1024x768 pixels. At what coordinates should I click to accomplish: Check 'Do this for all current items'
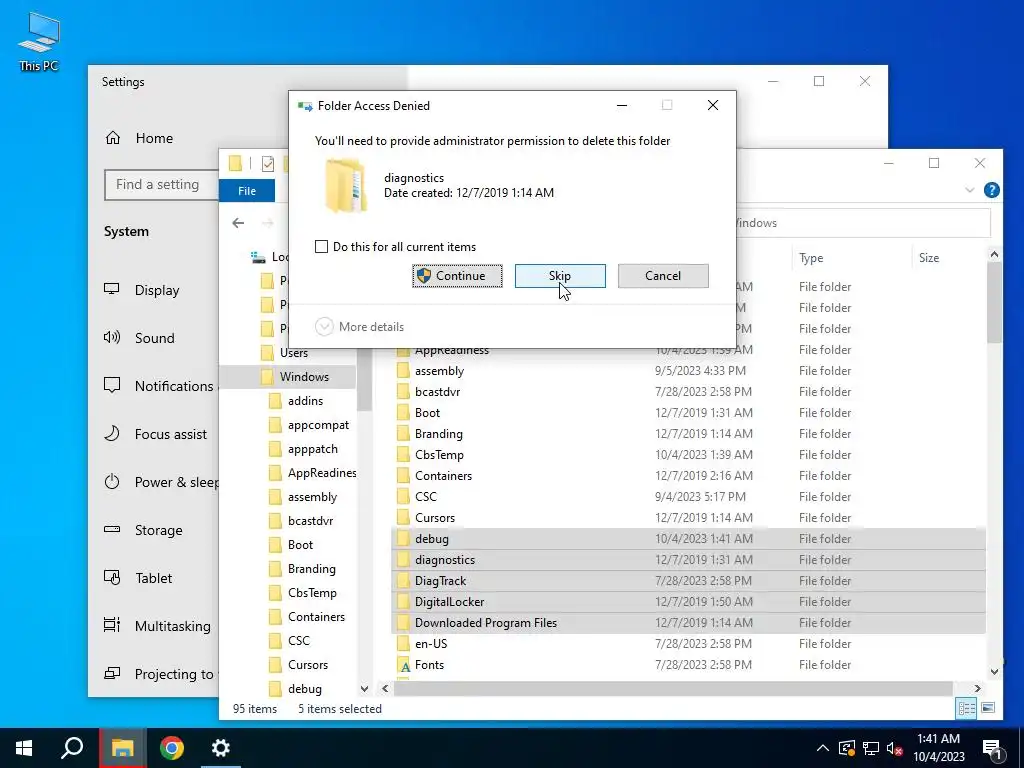(x=321, y=246)
